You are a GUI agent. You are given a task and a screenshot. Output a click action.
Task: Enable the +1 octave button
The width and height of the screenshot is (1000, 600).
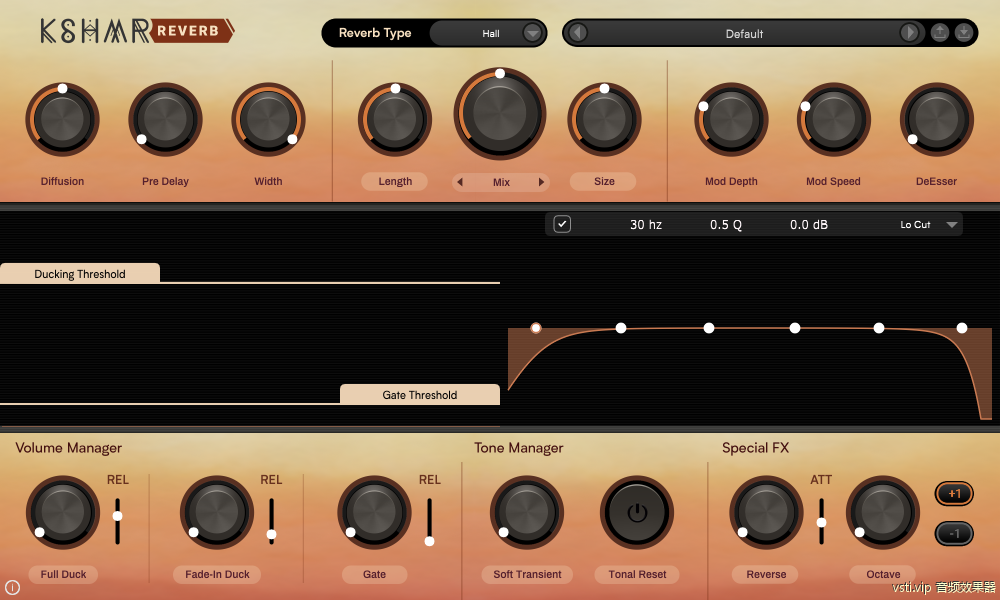pyautogui.click(x=954, y=494)
